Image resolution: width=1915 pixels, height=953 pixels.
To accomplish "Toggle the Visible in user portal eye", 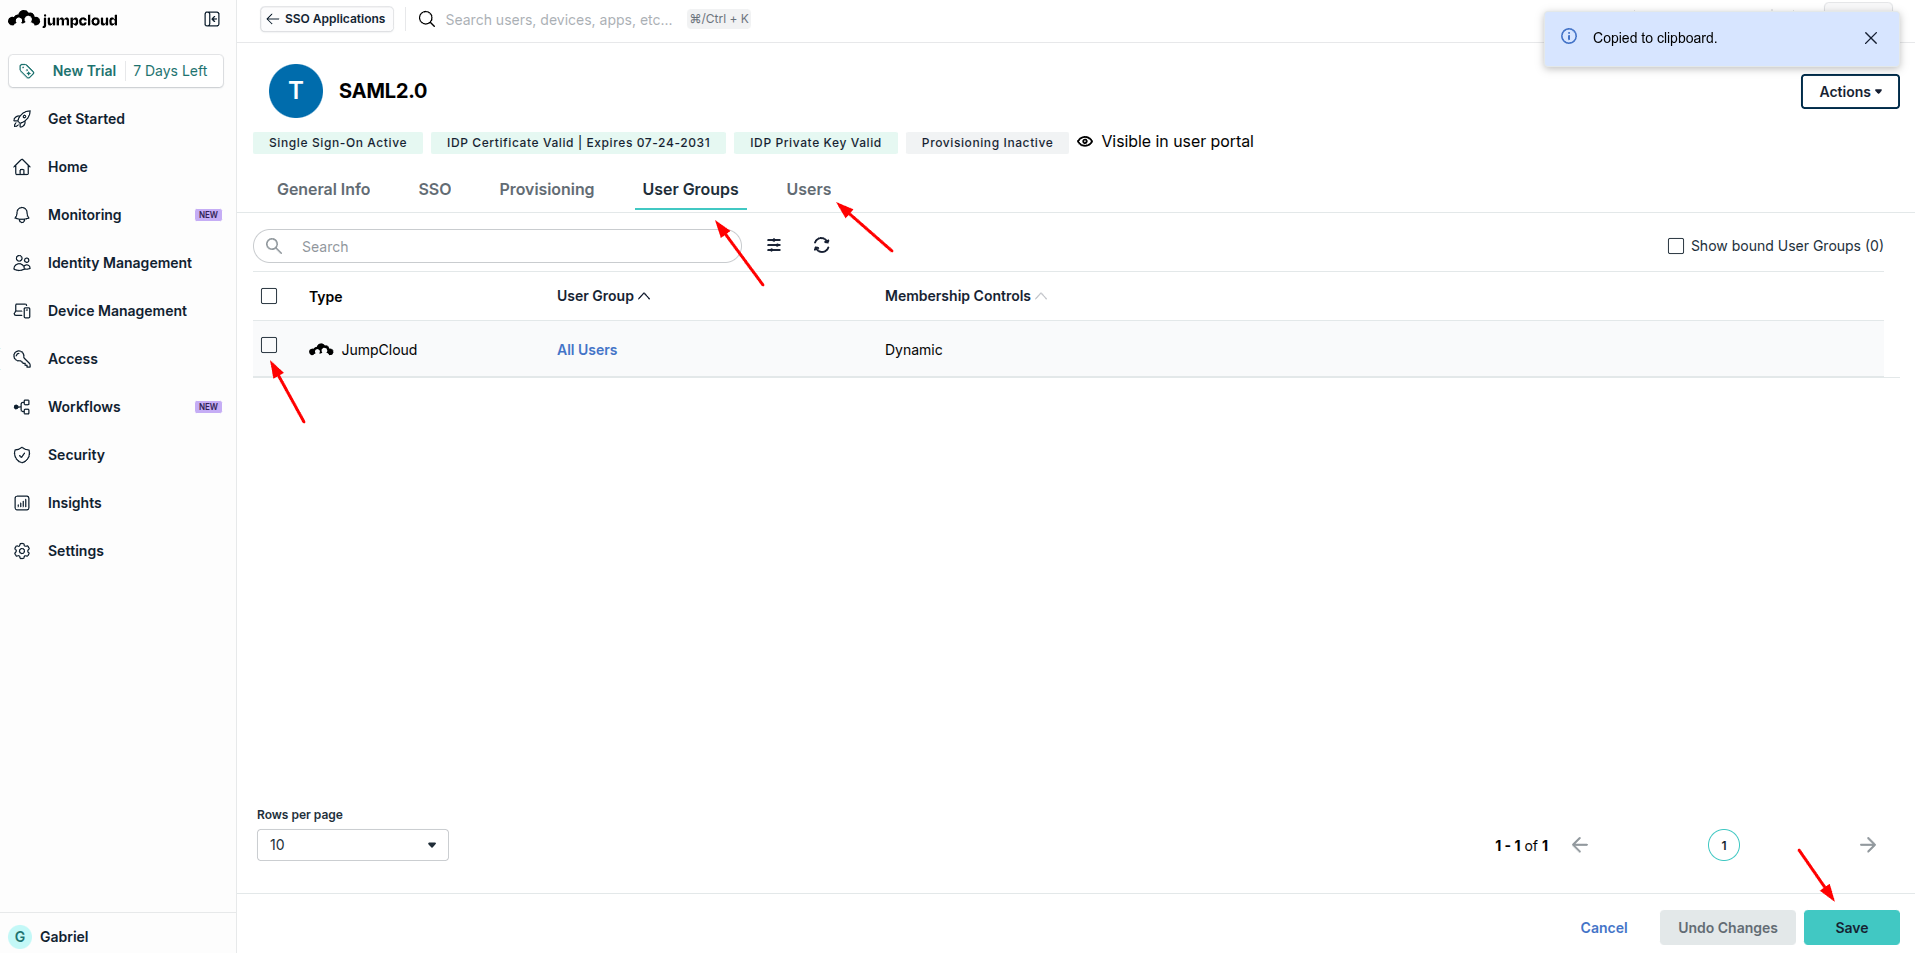I will click(x=1085, y=142).
